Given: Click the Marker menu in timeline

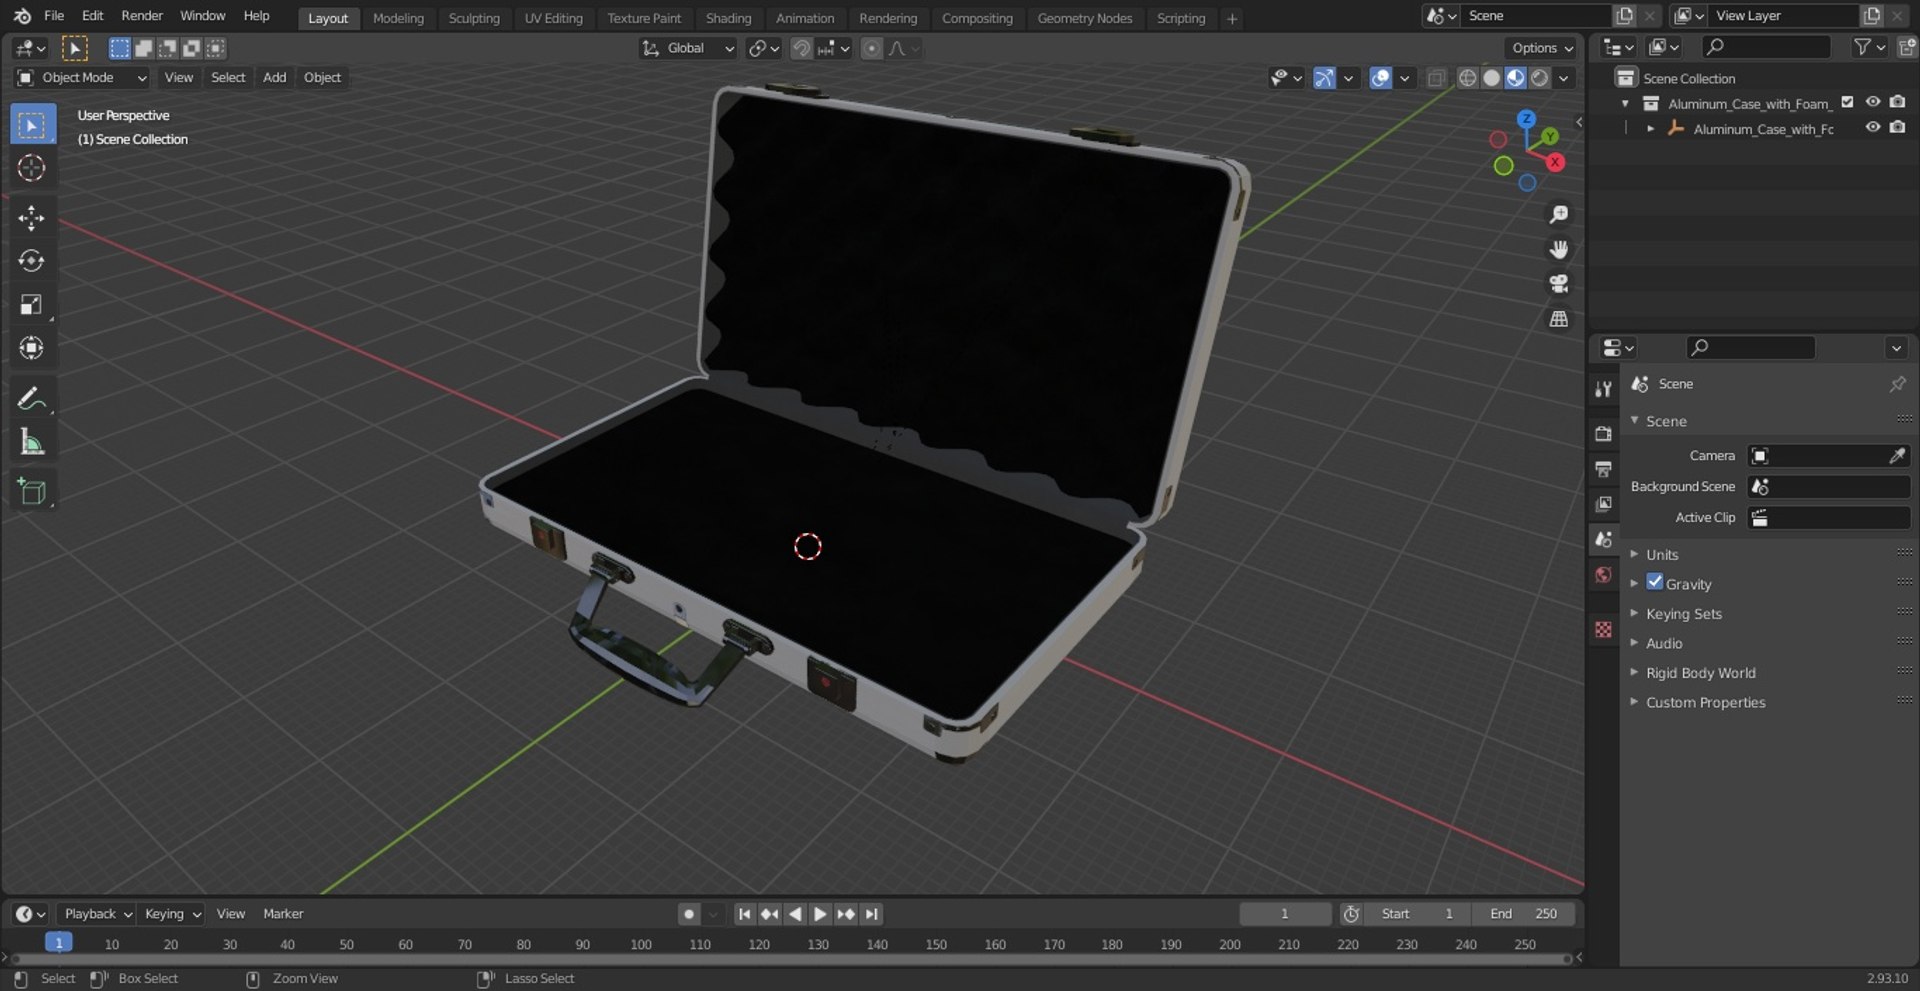Looking at the screenshot, I should [x=283, y=914].
